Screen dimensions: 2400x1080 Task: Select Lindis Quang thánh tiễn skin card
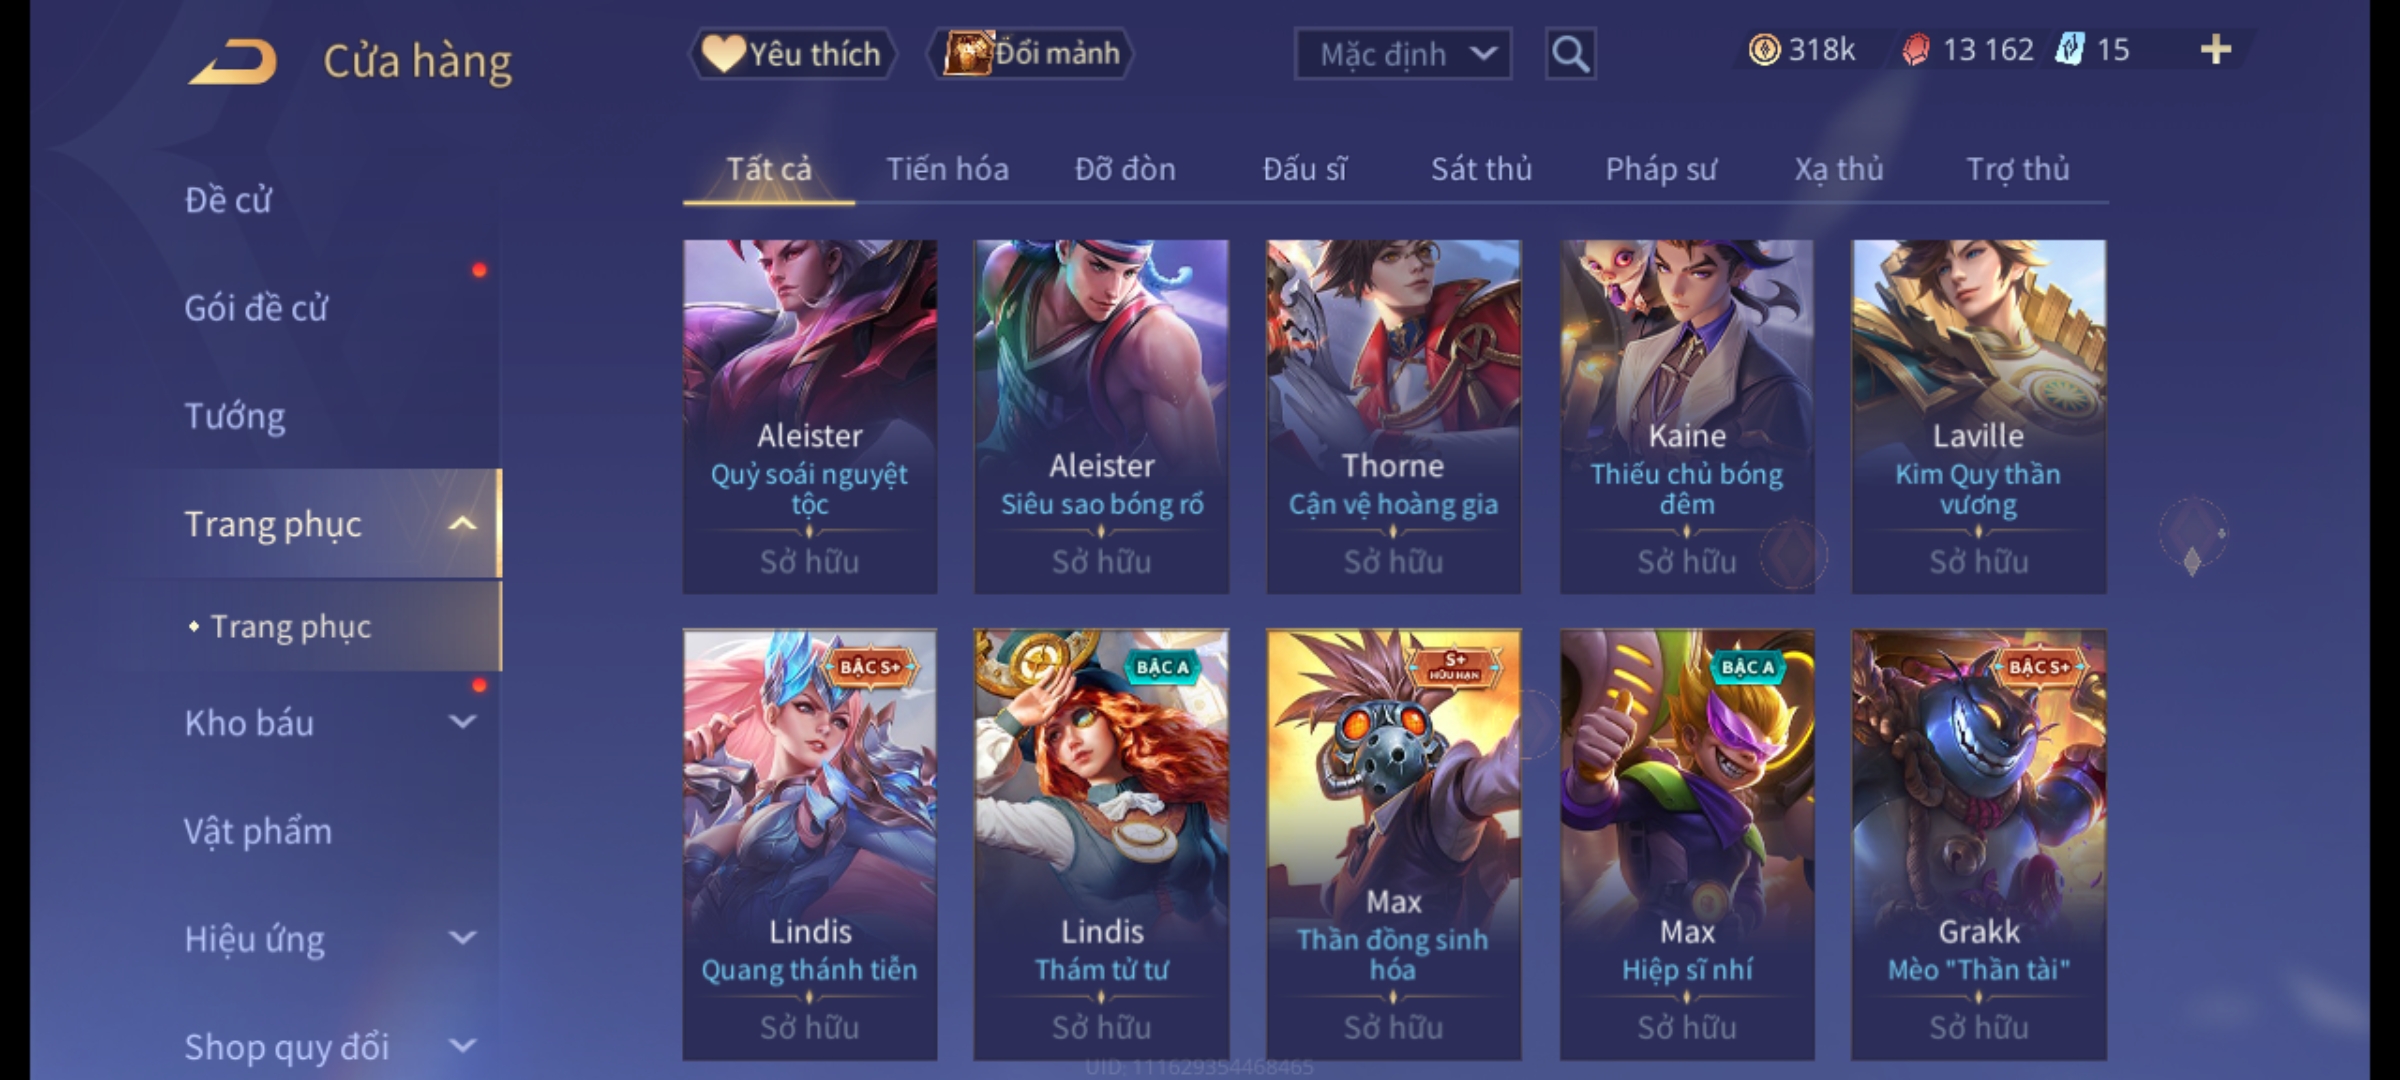810,844
